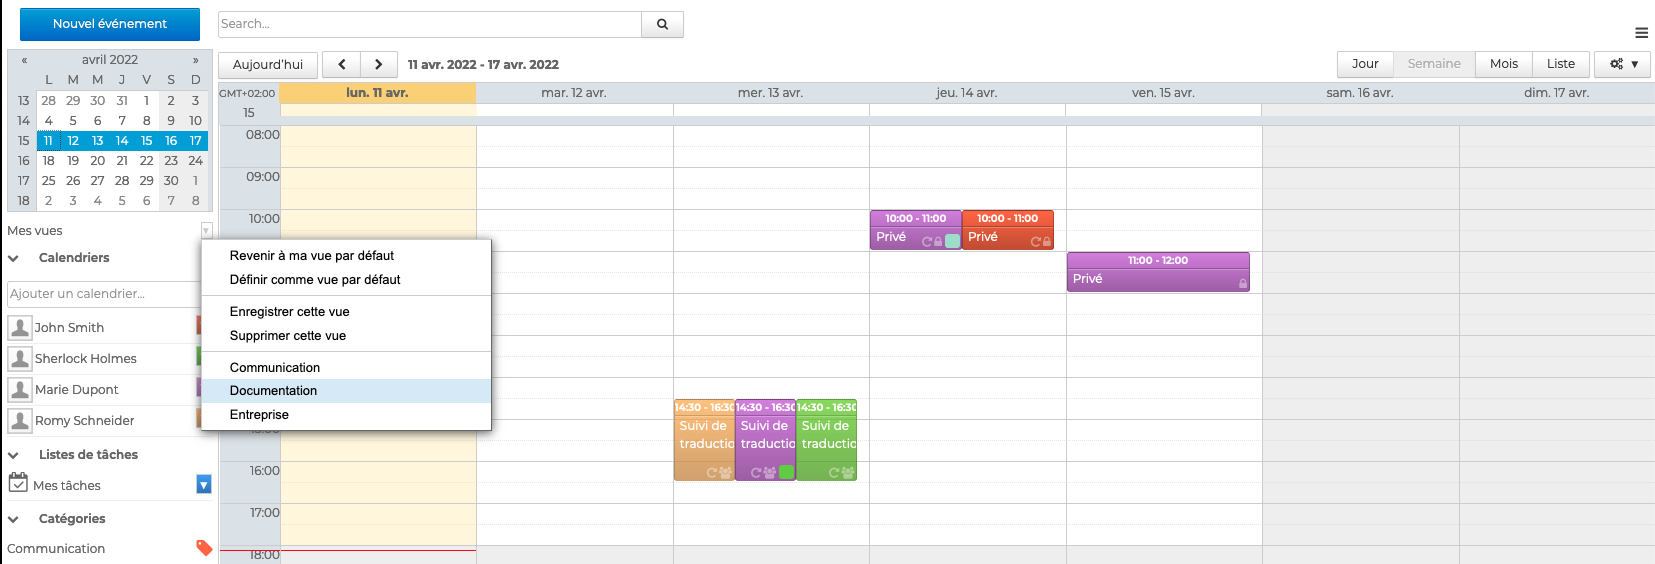Go to next month in mini calendar
Screen dimensions: 1655x564
(196, 60)
